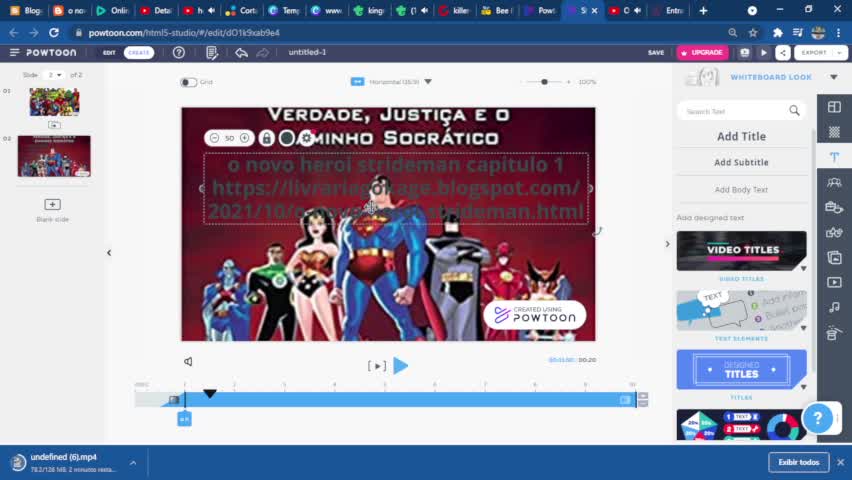Open the Powtoon hamburger menu
This screenshot has width=852, height=480.
15,53
